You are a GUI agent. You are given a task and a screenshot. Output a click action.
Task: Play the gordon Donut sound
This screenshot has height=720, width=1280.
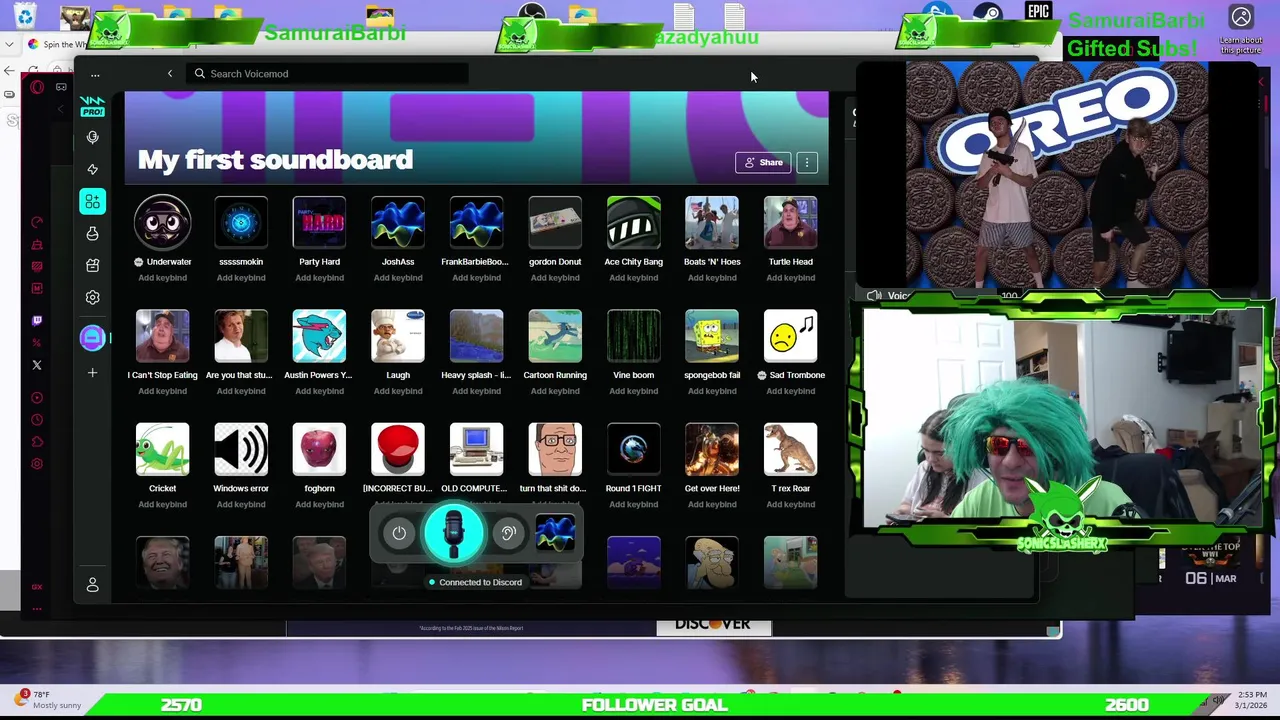555,222
